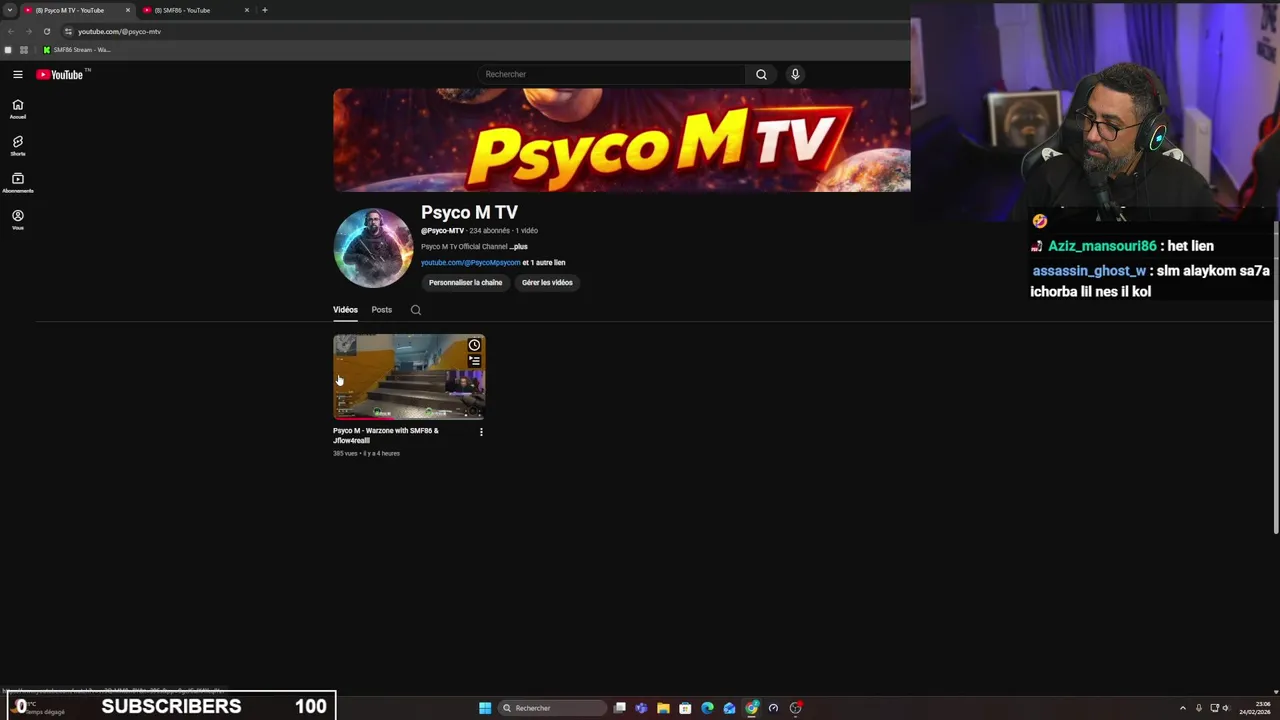
Task: Open Accueil in the left sidebar
Action: pyautogui.click(x=17, y=109)
